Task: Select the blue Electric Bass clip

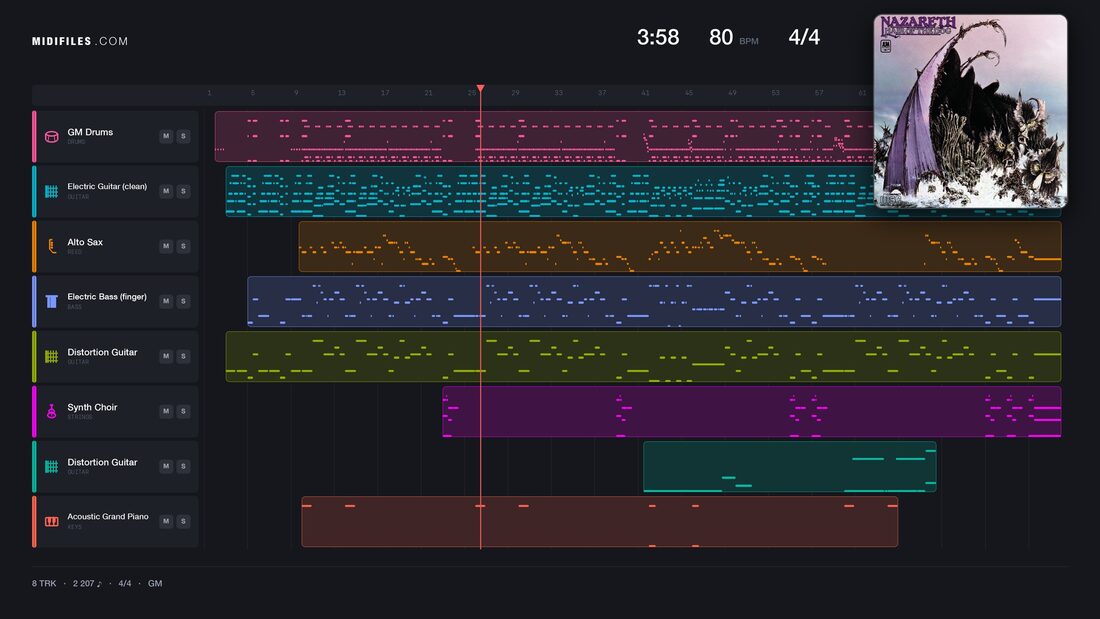Action: [x=654, y=301]
